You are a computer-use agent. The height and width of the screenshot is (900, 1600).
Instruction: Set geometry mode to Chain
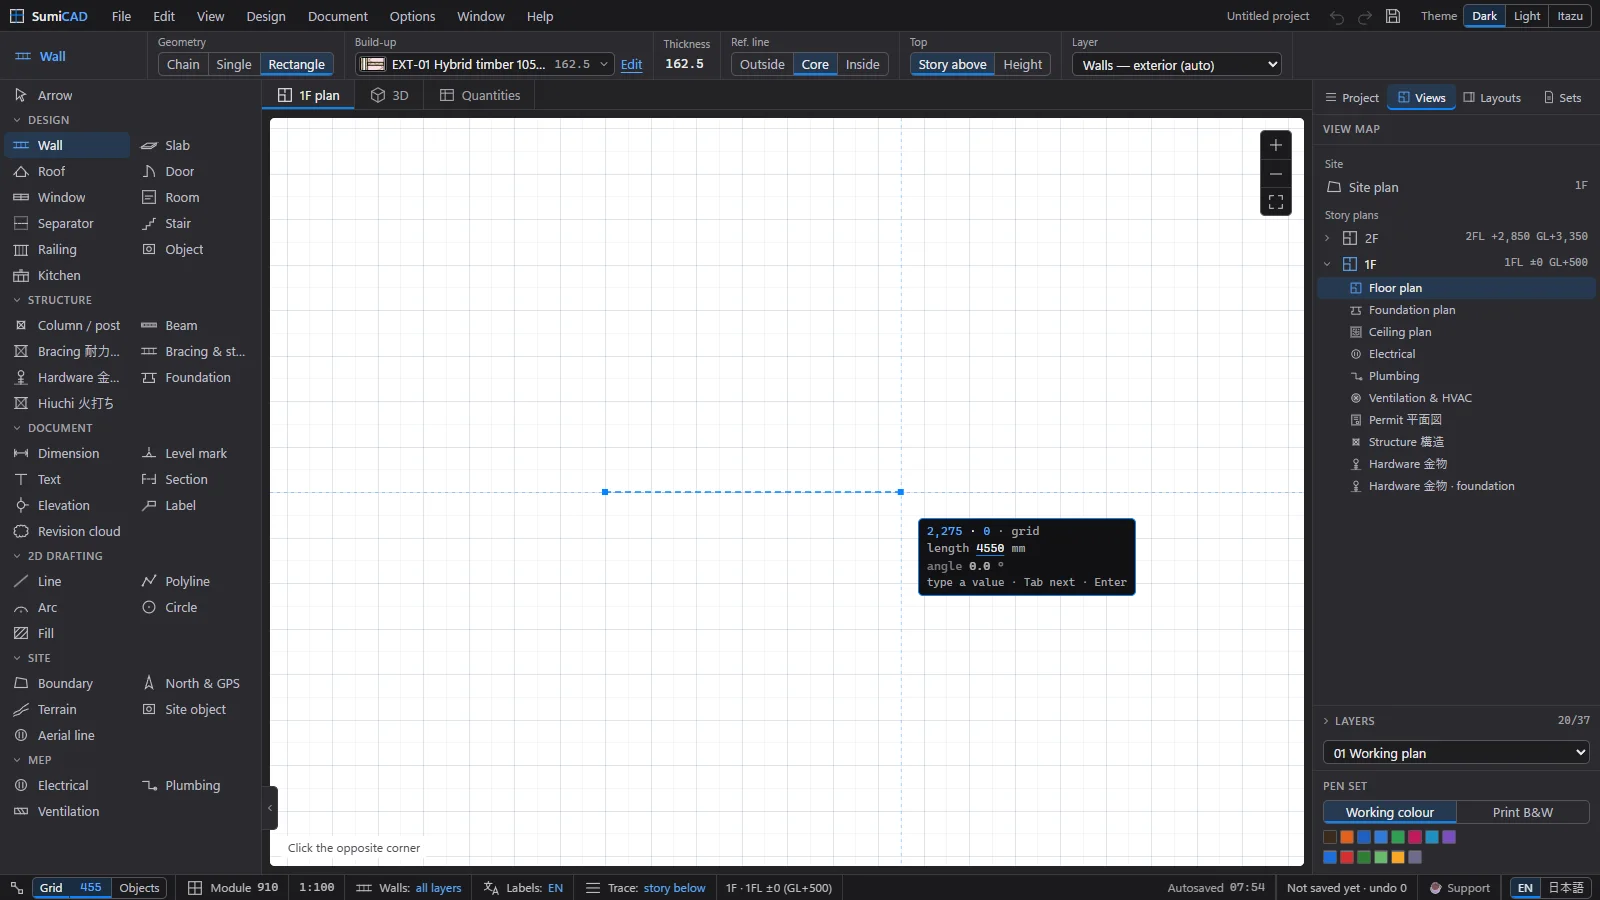(183, 65)
